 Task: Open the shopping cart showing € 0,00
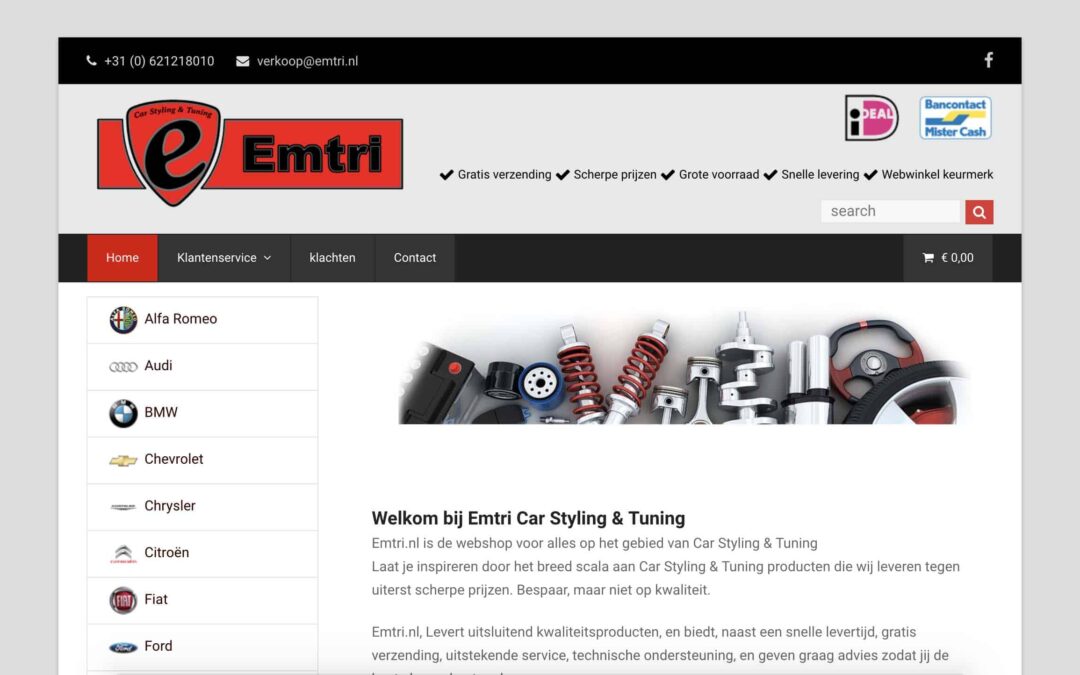(x=948, y=258)
